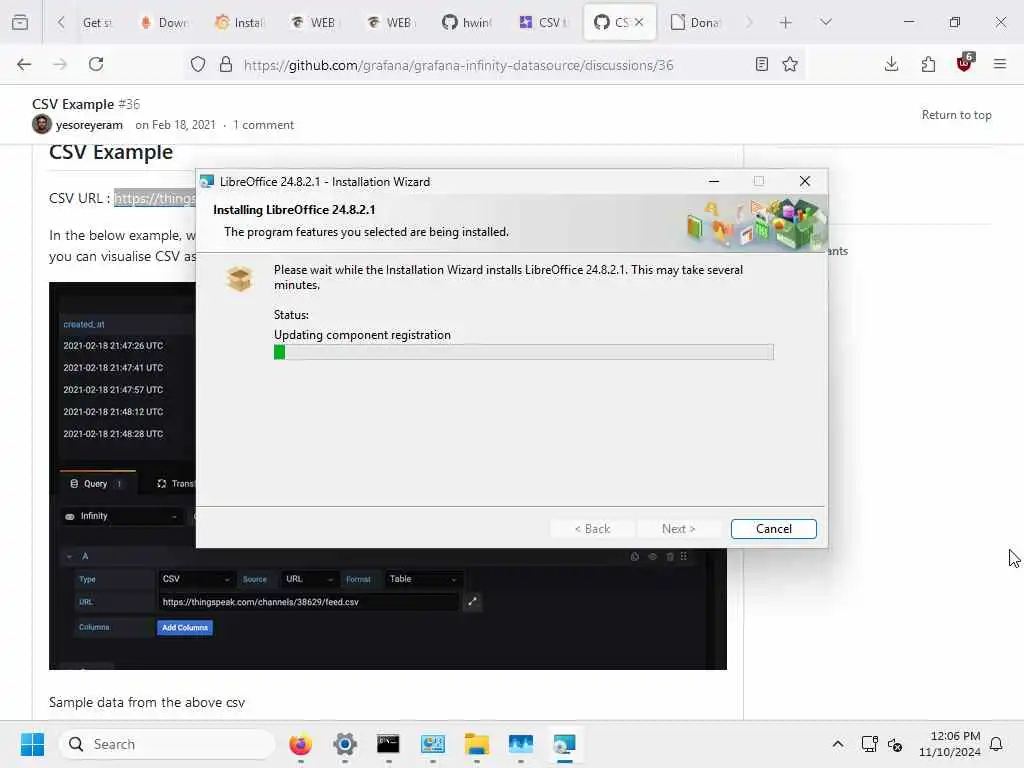Screen dimensions: 1024x768
Task: Open the Firefox downloads panel
Action: [891, 64]
